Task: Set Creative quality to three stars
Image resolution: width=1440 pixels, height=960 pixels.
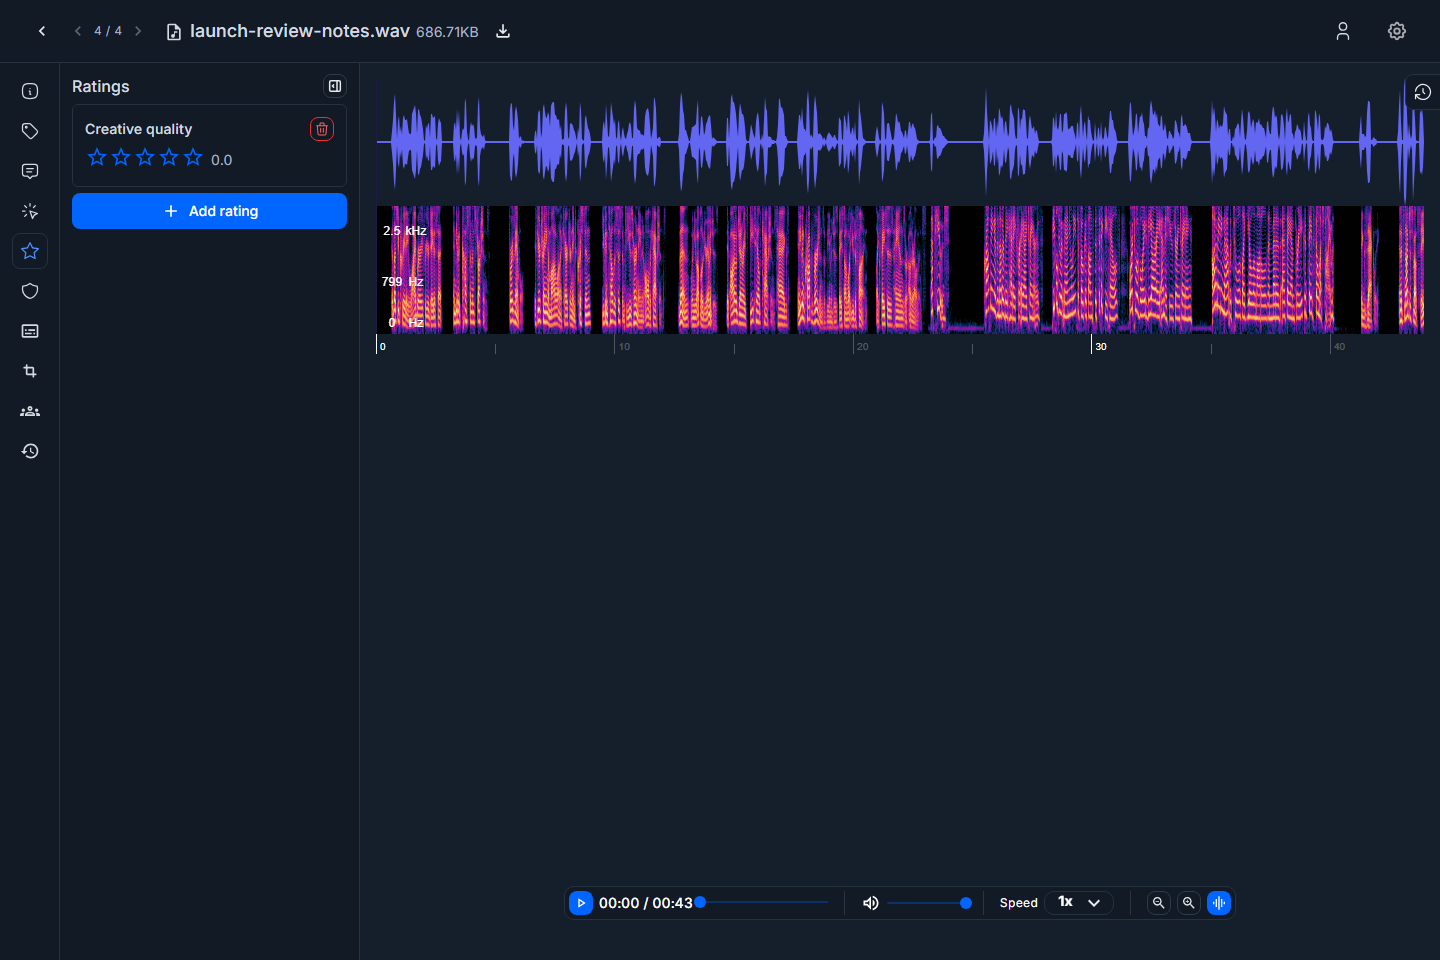Action: [145, 157]
